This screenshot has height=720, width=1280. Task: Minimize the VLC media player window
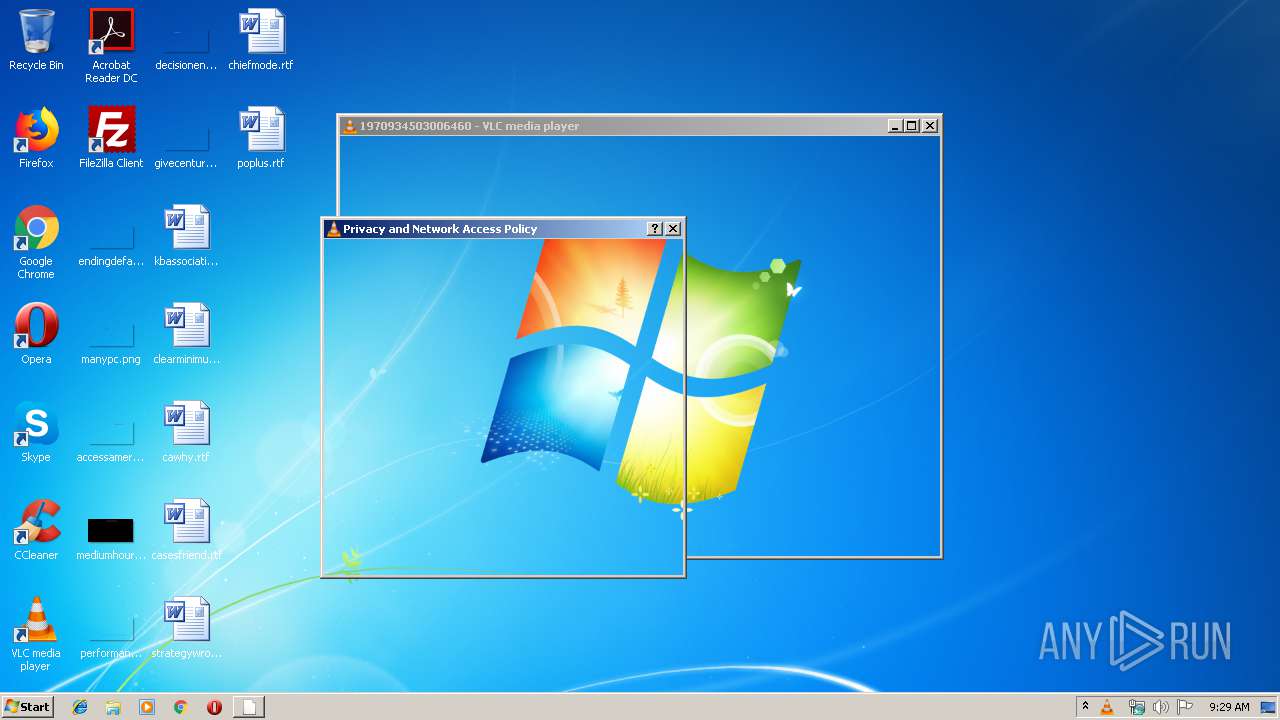pyautogui.click(x=894, y=126)
